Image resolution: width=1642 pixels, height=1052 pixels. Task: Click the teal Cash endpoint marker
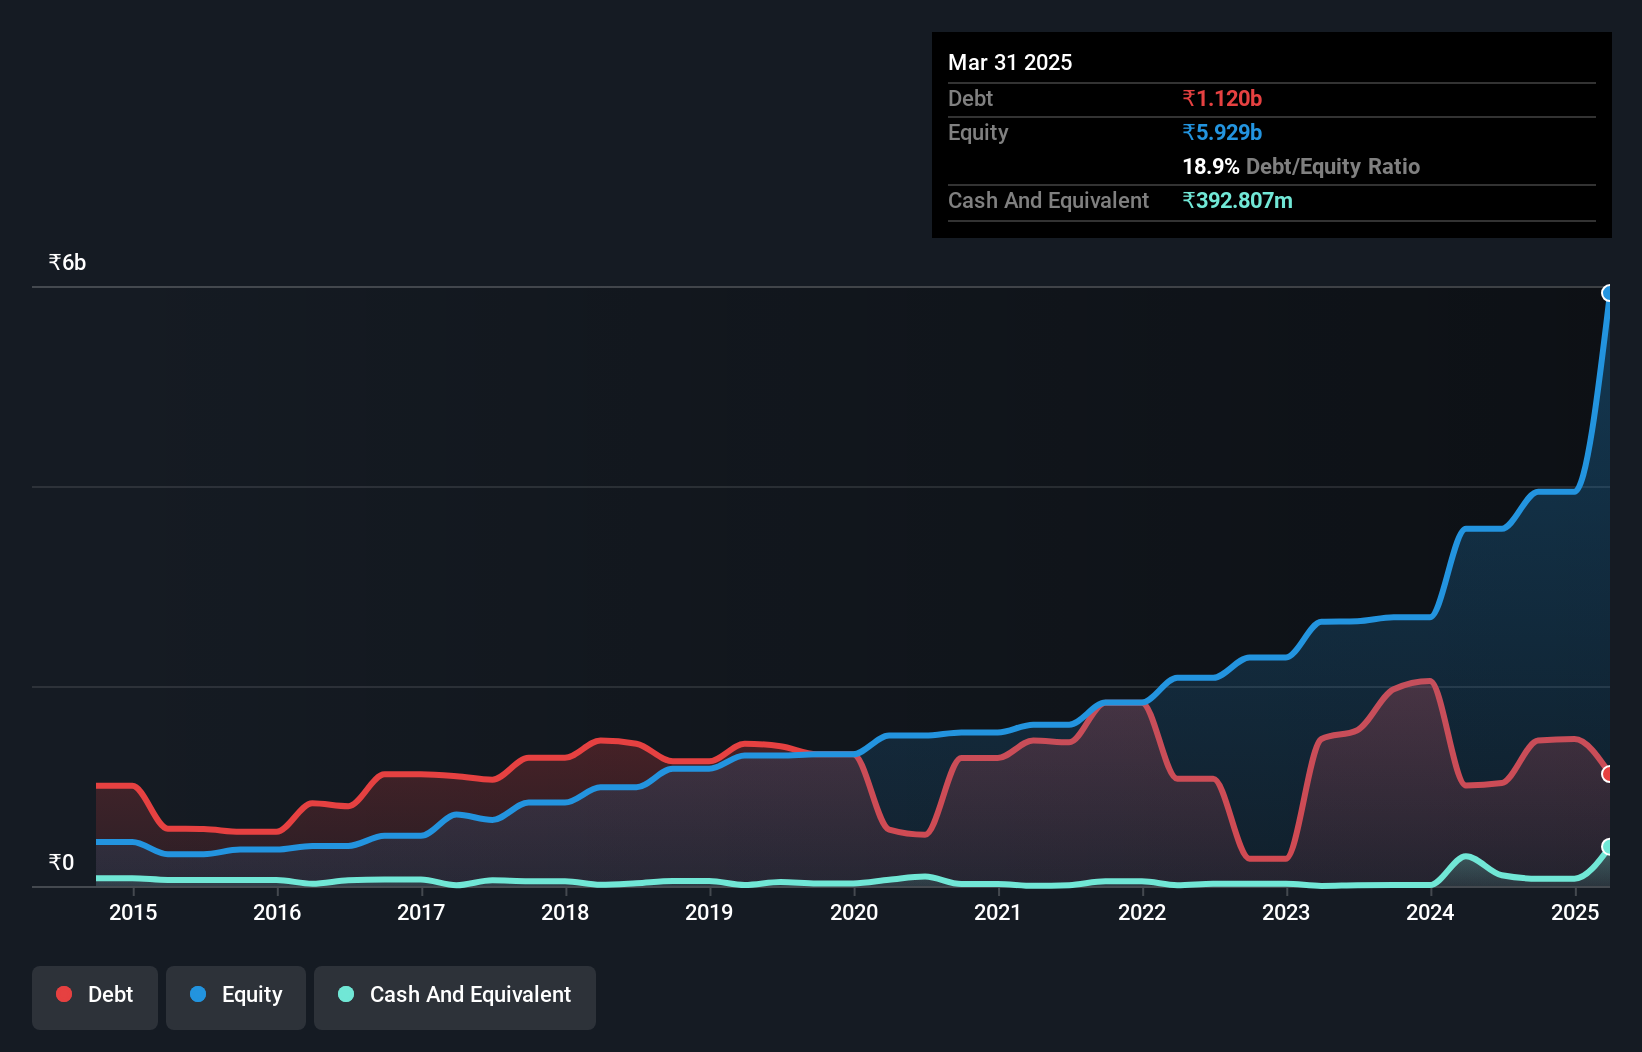point(1608,847)
